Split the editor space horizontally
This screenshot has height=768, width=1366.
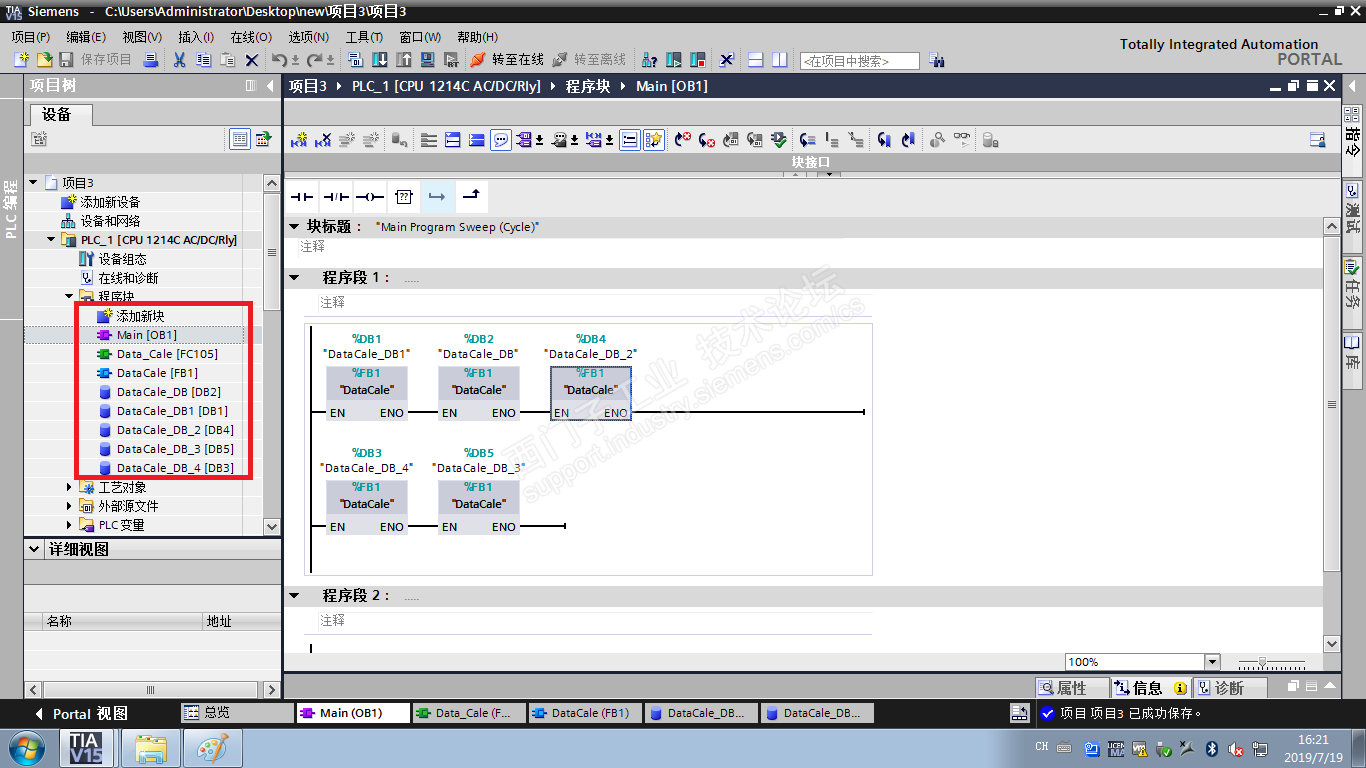coord(756,60)
